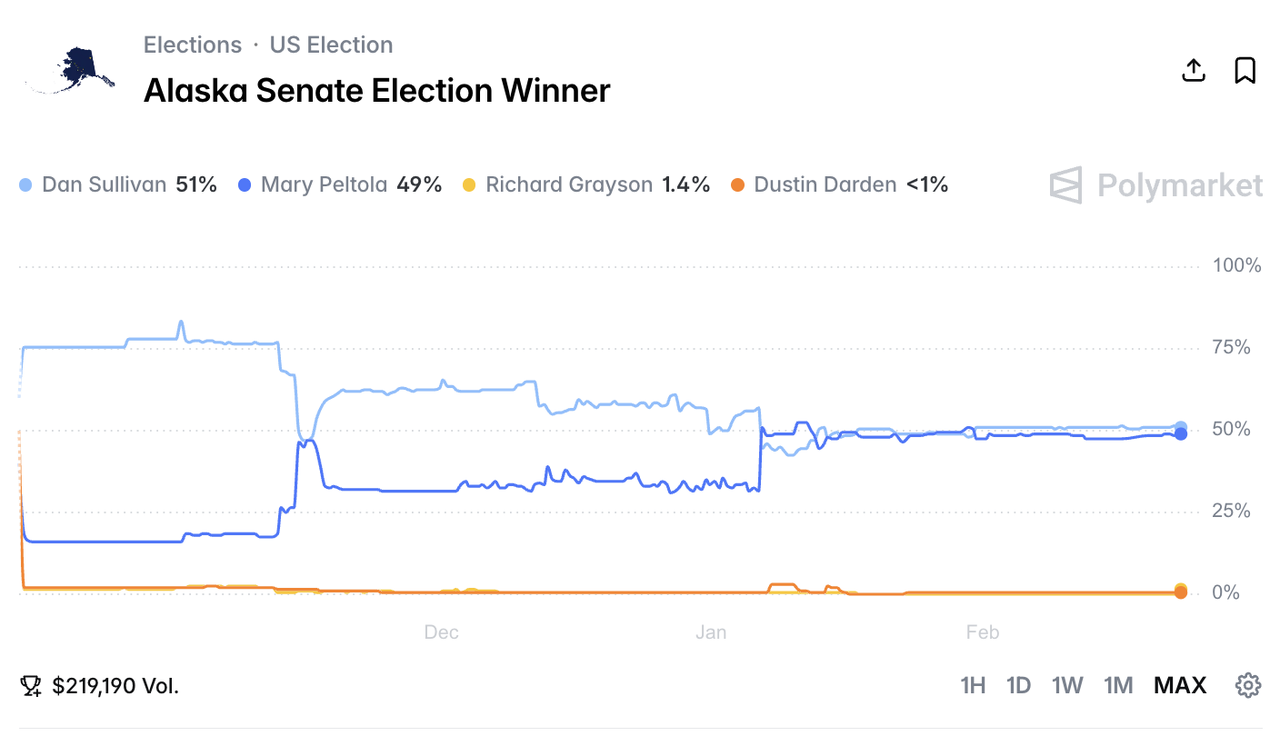Click Dan Sullivan legend color dot
This screenshot has height=736, width=1280.
point(26,185)
